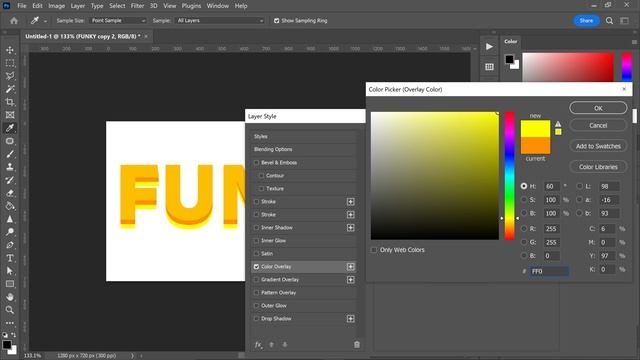Toggle Show Sampling Ring checkbox
640x360 pixels.
coord(276,20)
